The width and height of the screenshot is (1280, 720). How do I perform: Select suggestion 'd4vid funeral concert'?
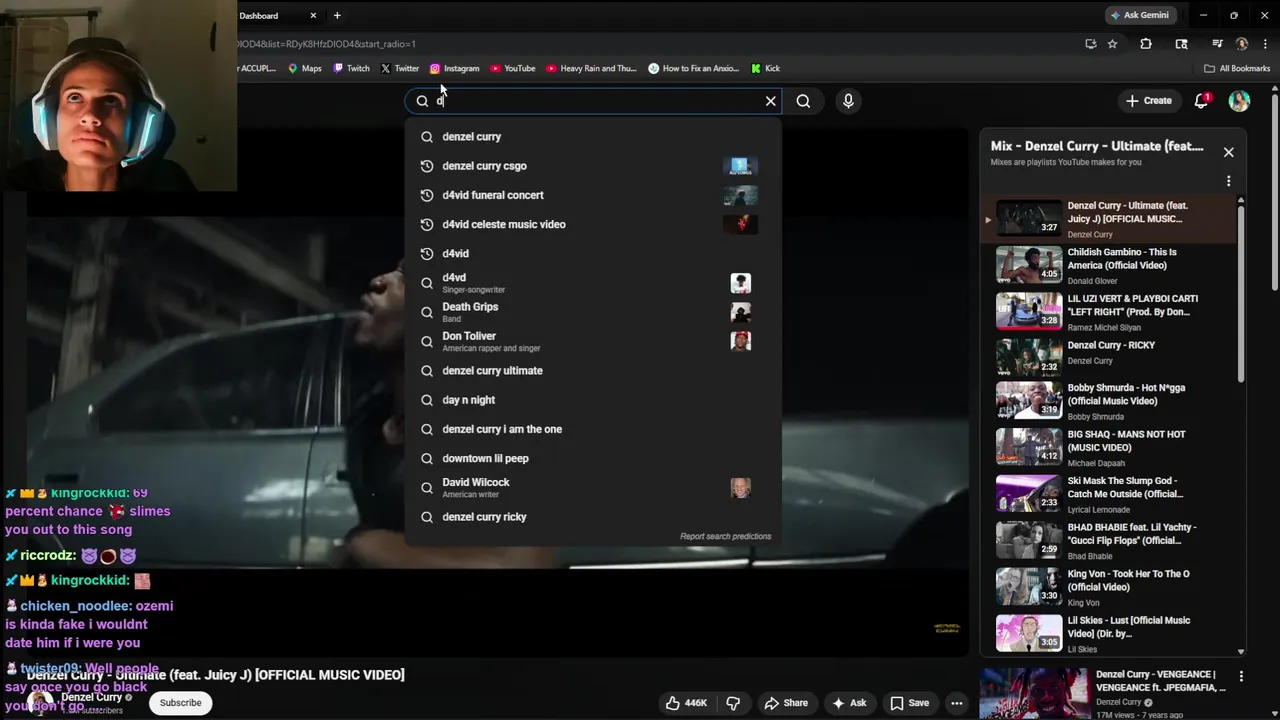coord(592,195)
